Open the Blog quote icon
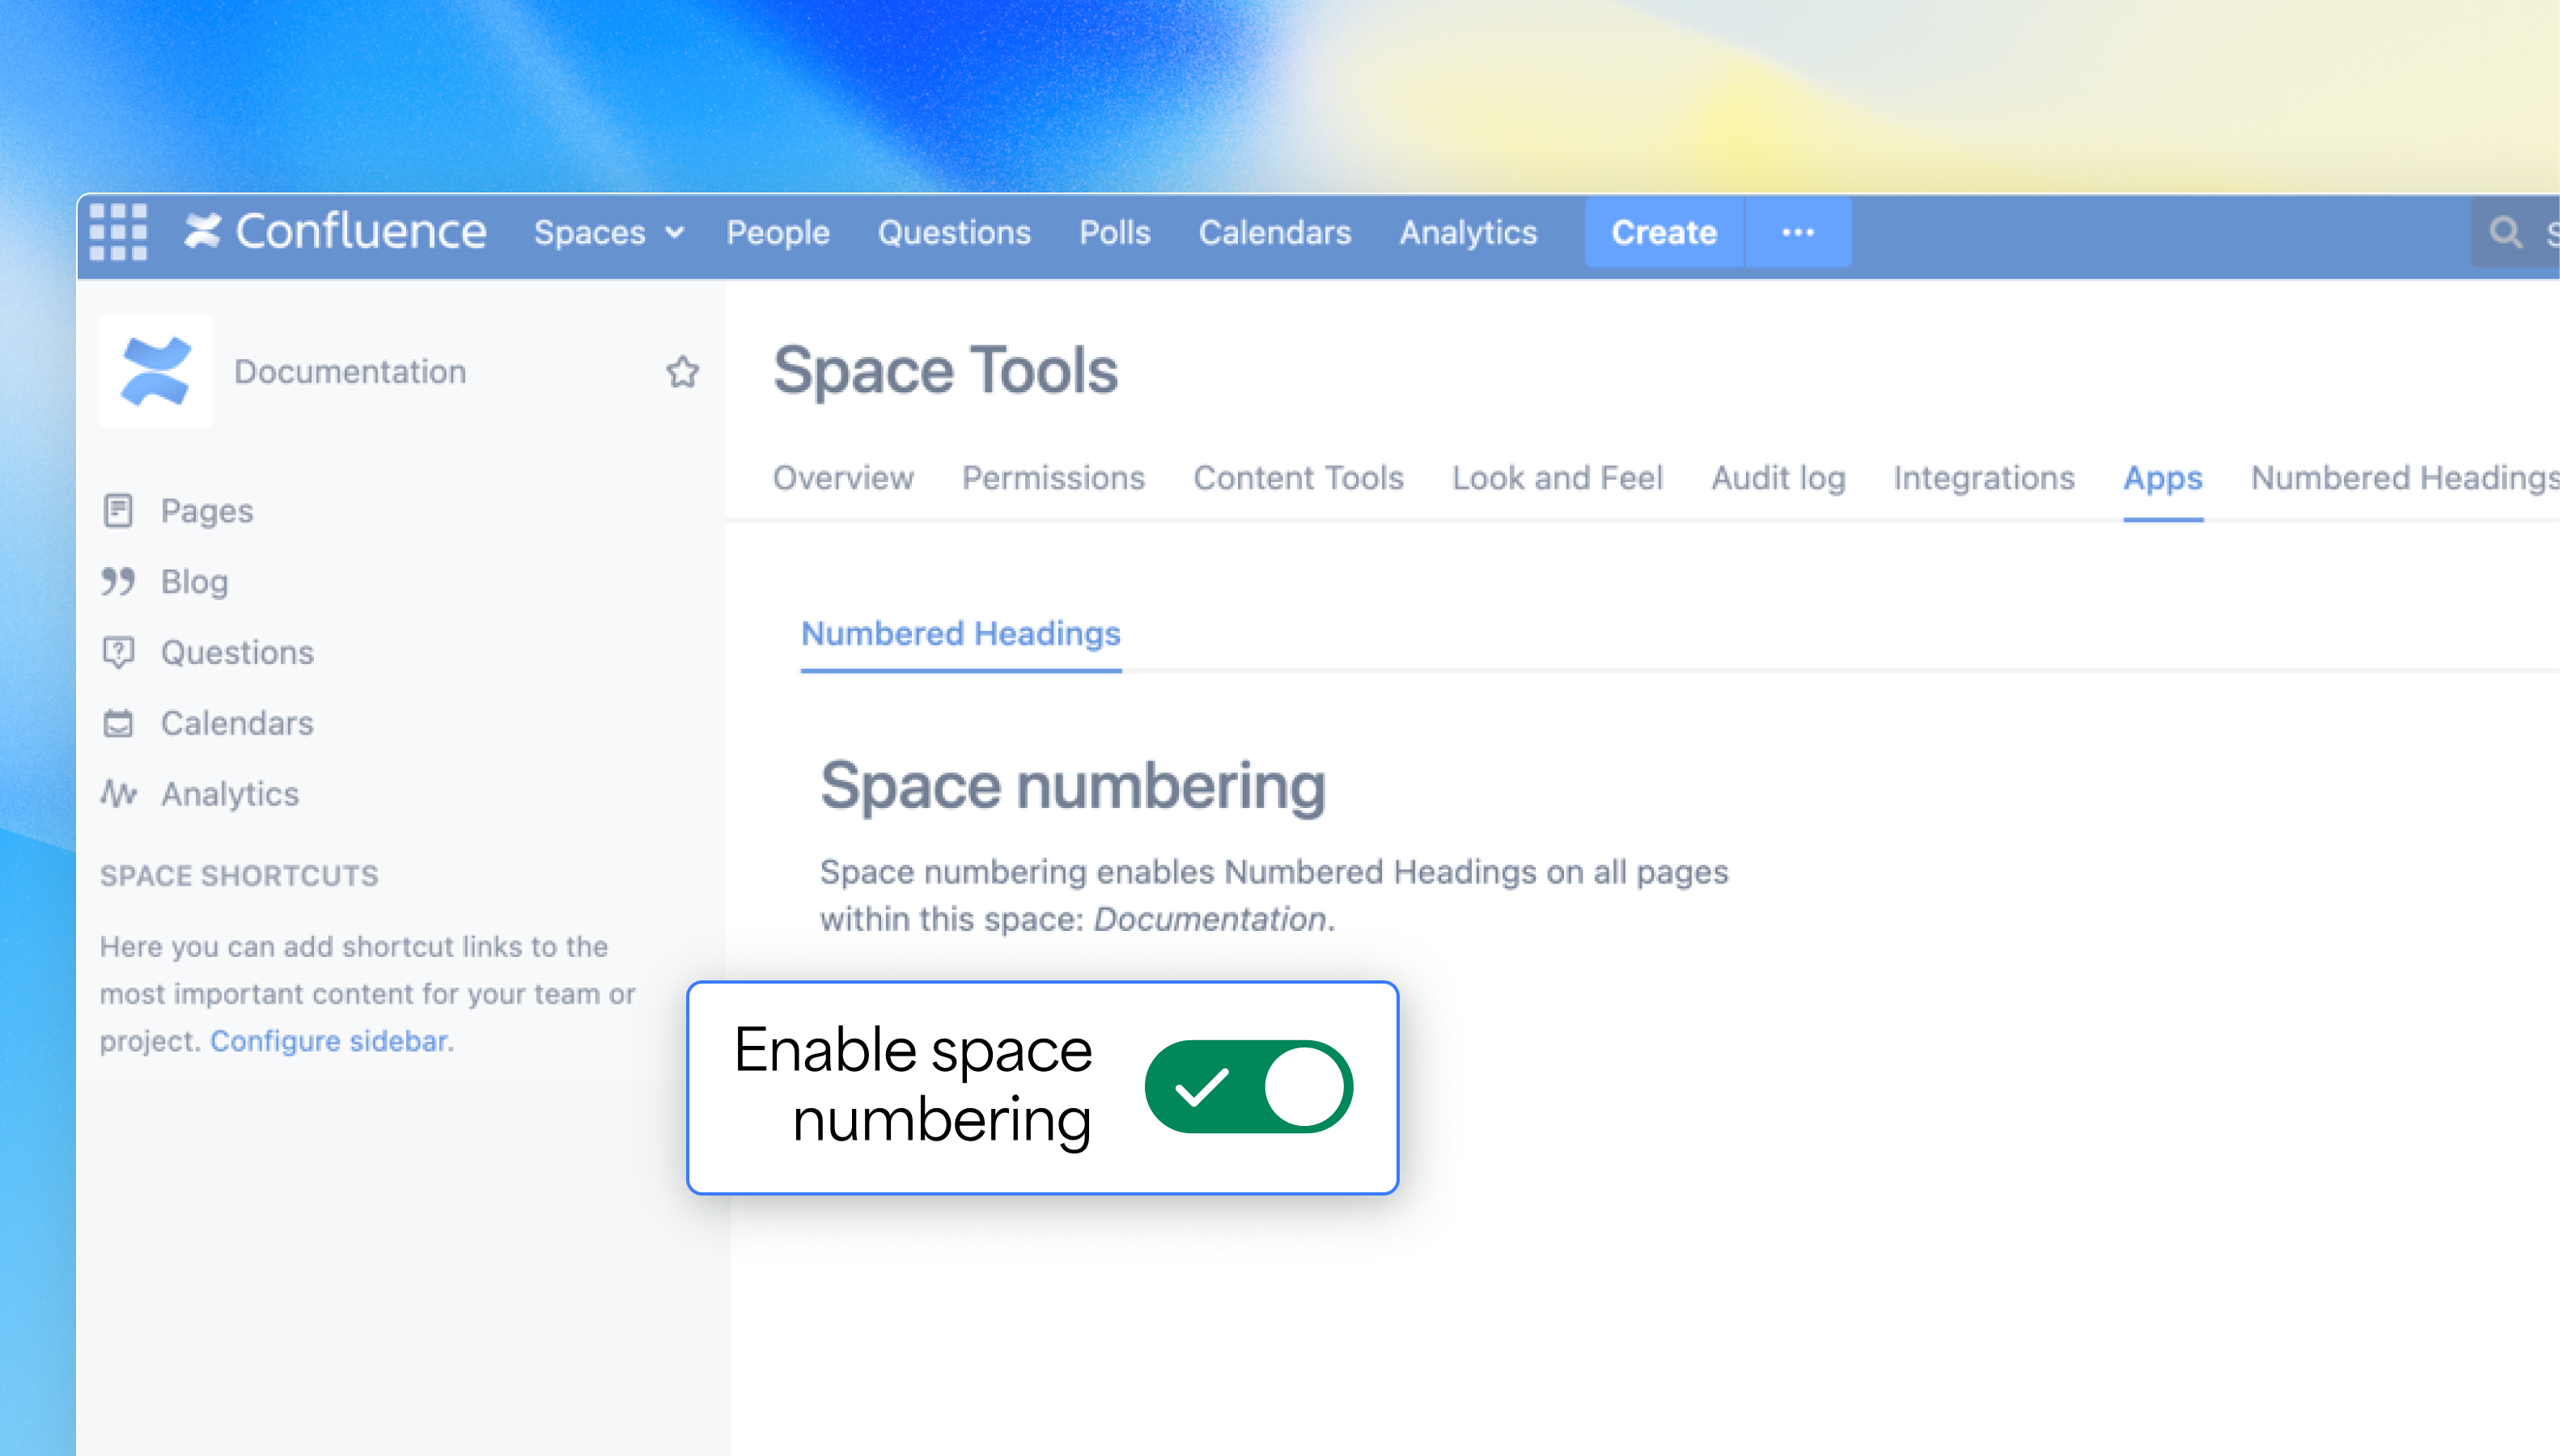The width and height of the screenshot is (2560, 1456). click(118, 581)
